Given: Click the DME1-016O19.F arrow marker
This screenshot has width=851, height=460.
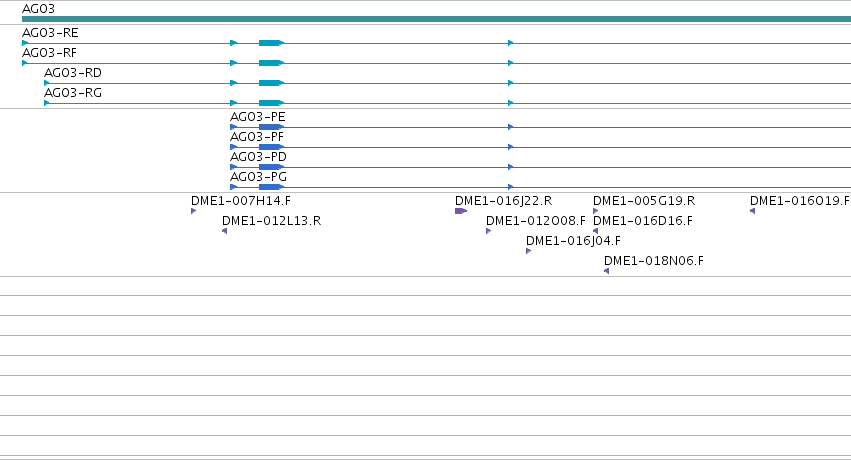Looking at the screenshot, I should pos(752,211).
